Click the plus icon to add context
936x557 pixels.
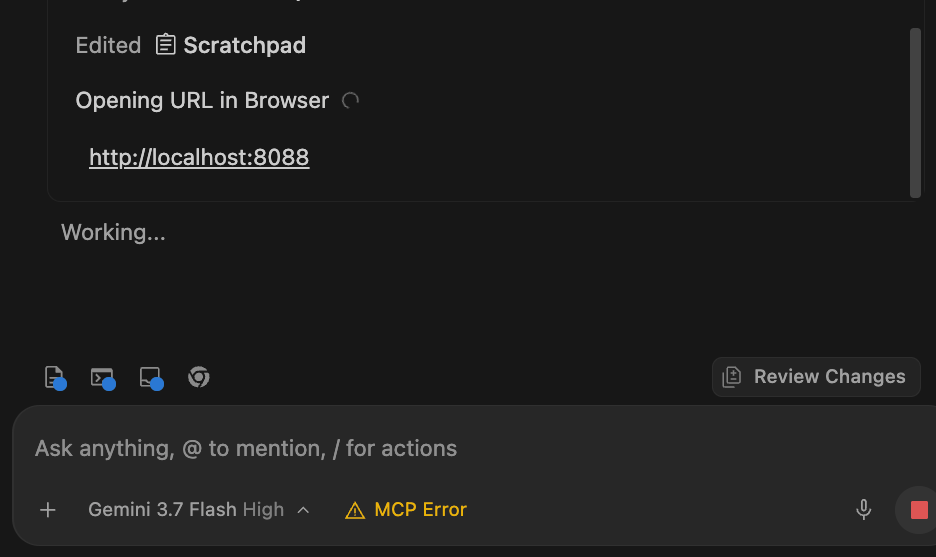click(x=48, y=510)
